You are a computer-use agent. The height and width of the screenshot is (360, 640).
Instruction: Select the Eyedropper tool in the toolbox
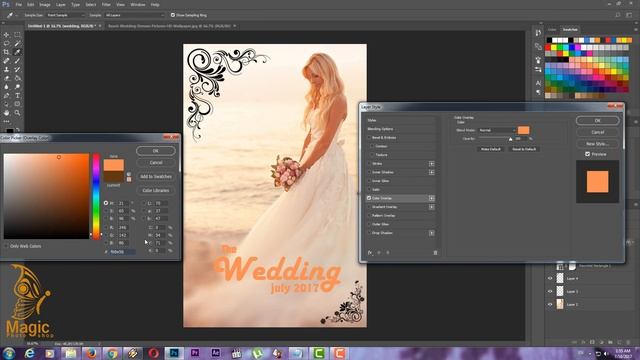click(x=17, y=52)
